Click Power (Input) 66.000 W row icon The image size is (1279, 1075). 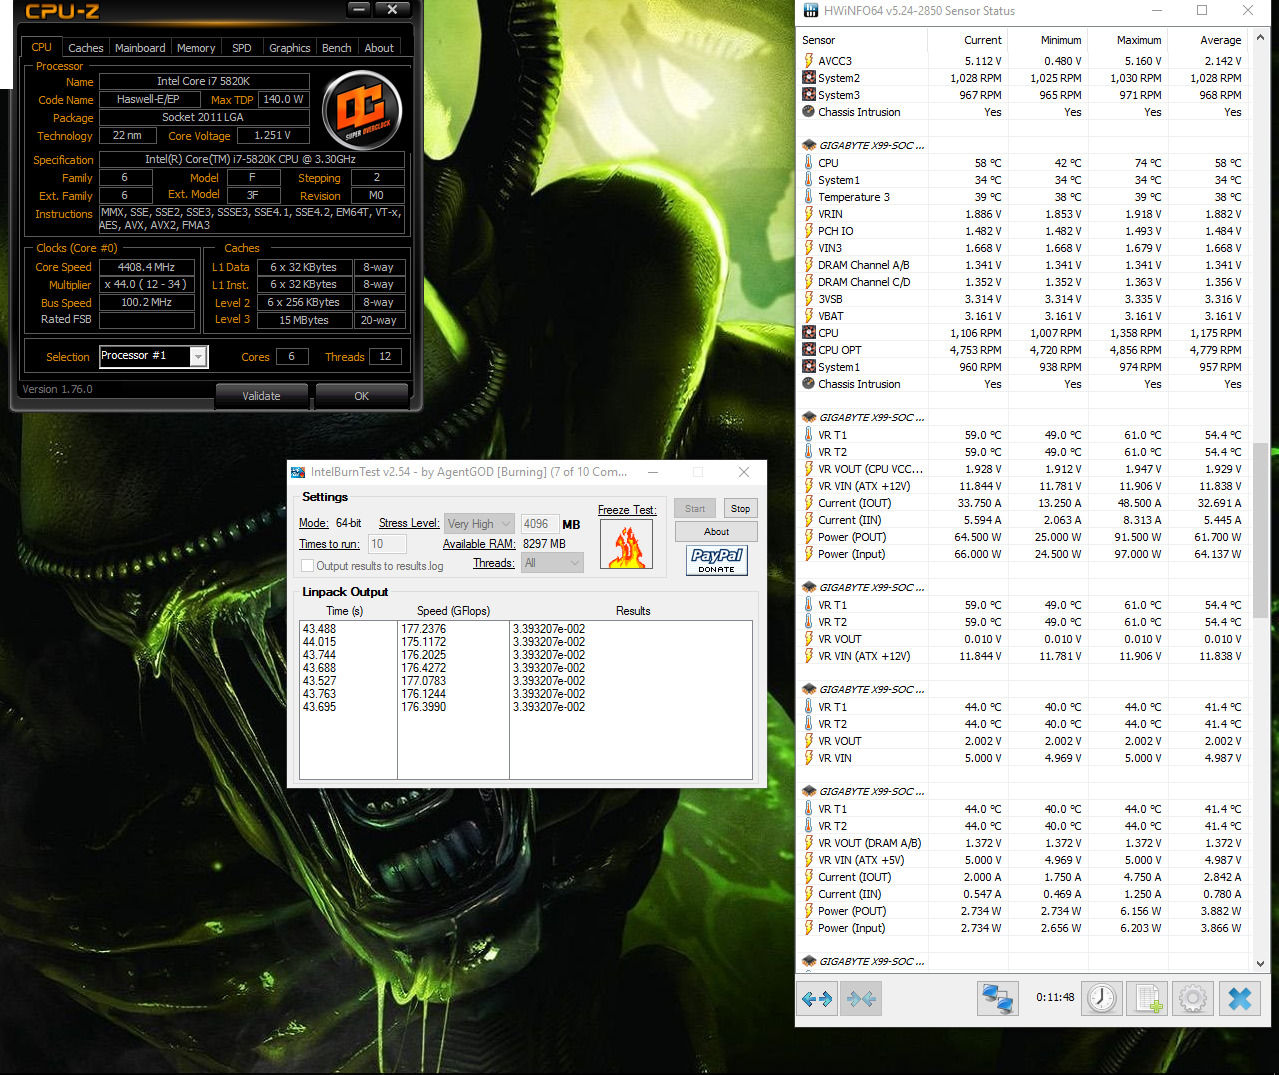coord(808,554)
